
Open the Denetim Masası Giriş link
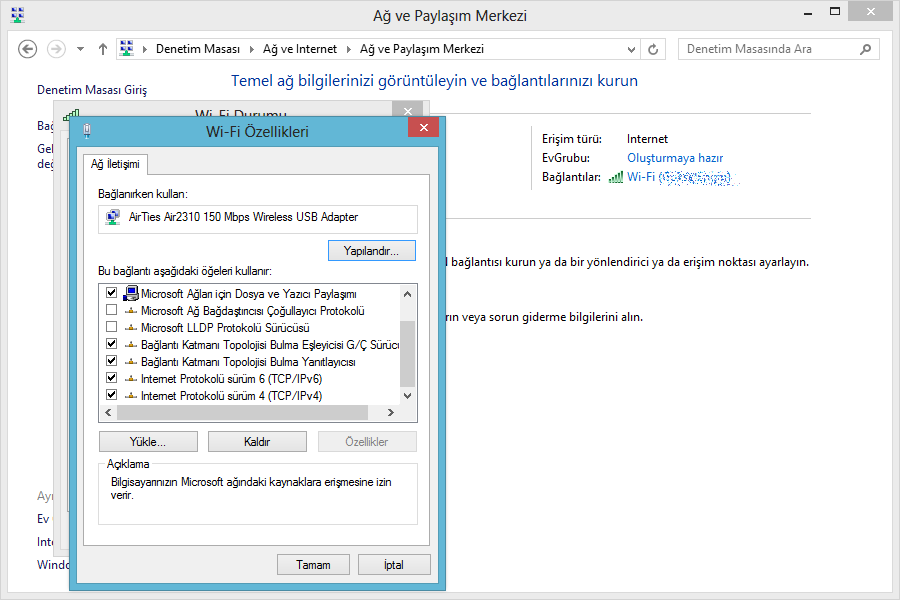point(92,90)
